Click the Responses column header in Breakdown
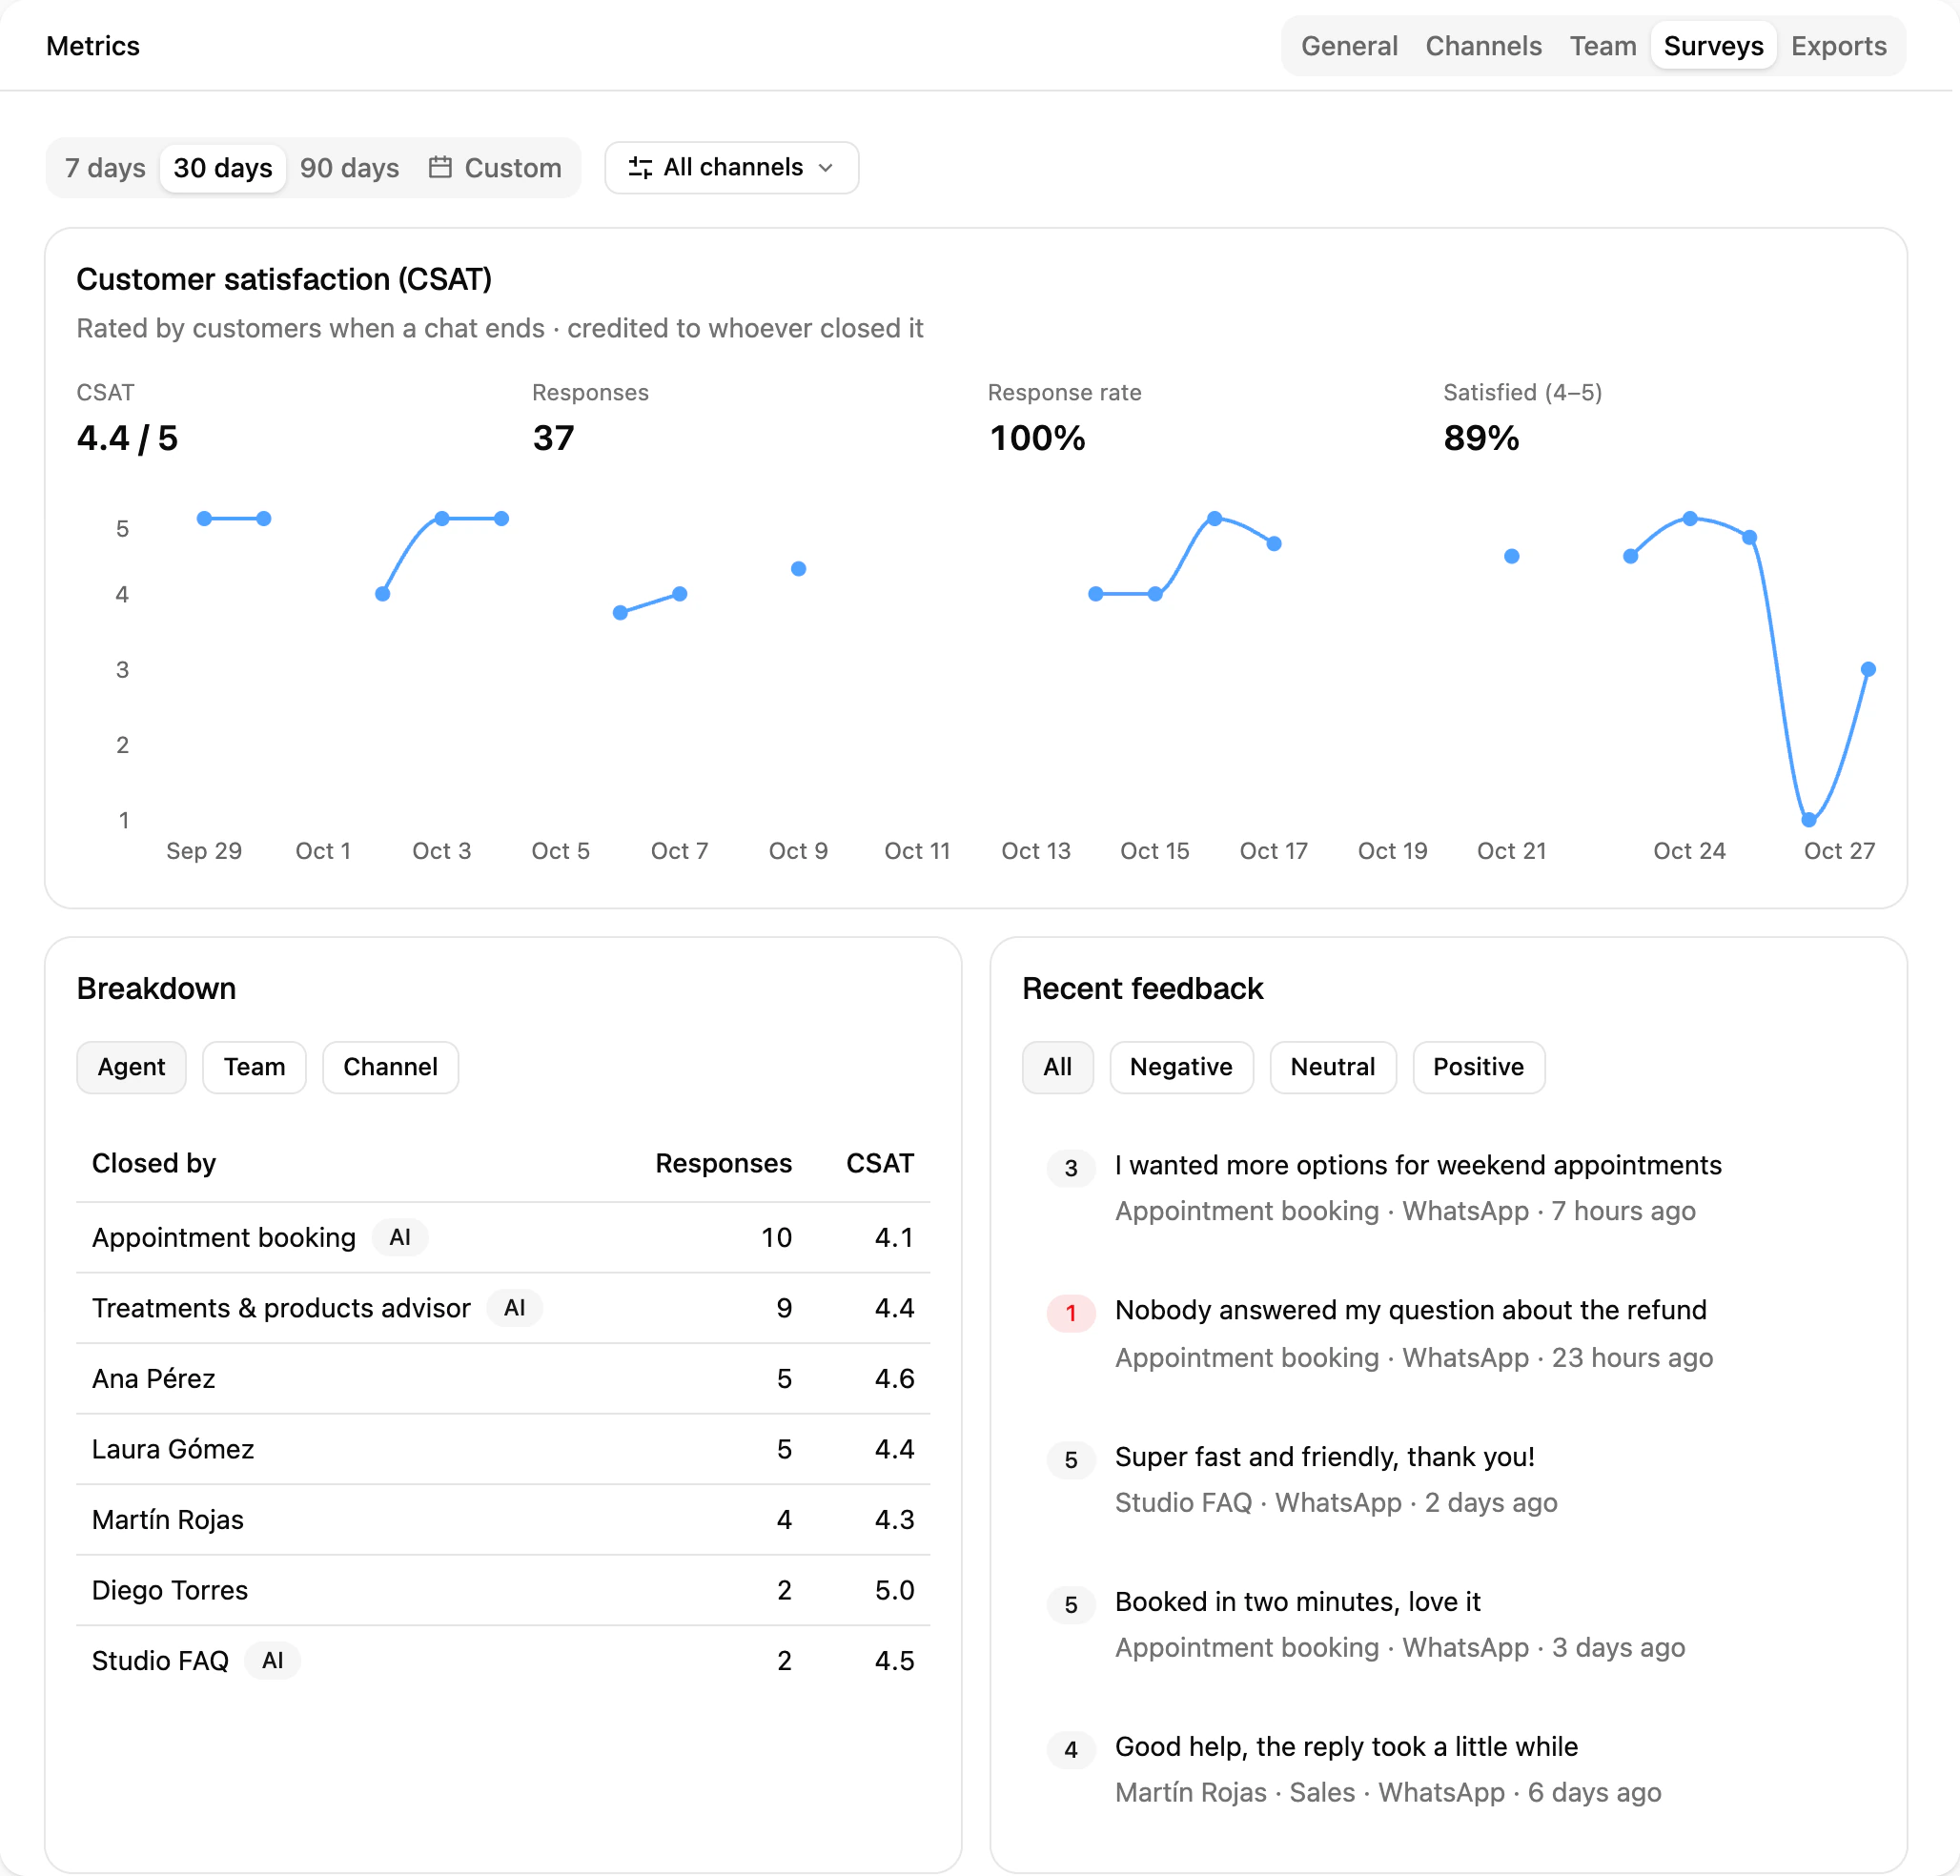Image resolution: width=1960 pixels, height=1876 pixels. click(723, 1163)
